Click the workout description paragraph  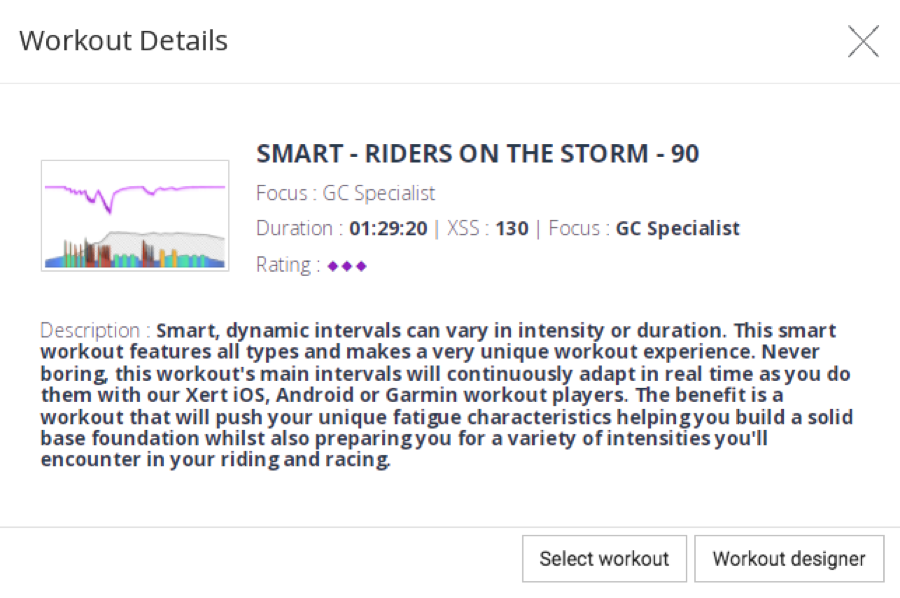440,395
